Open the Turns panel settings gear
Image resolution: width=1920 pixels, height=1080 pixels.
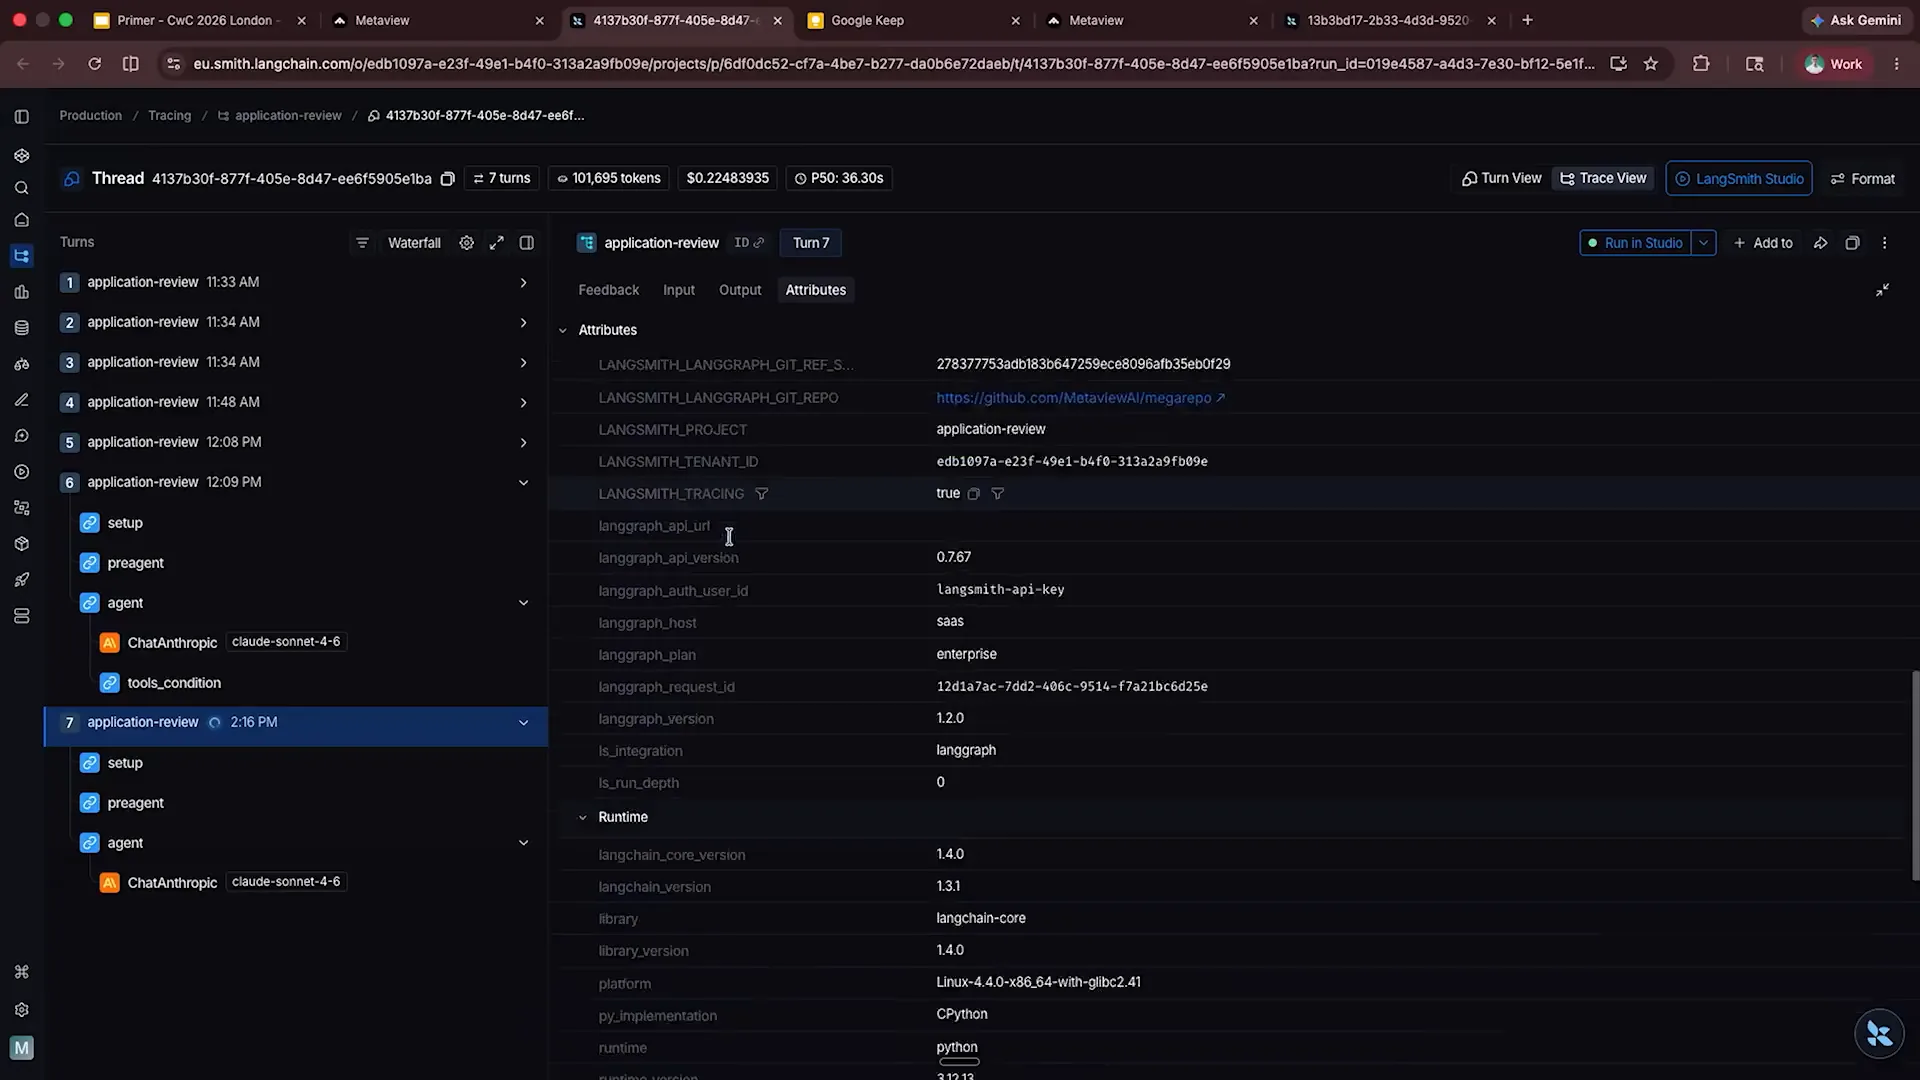point(466,243)
